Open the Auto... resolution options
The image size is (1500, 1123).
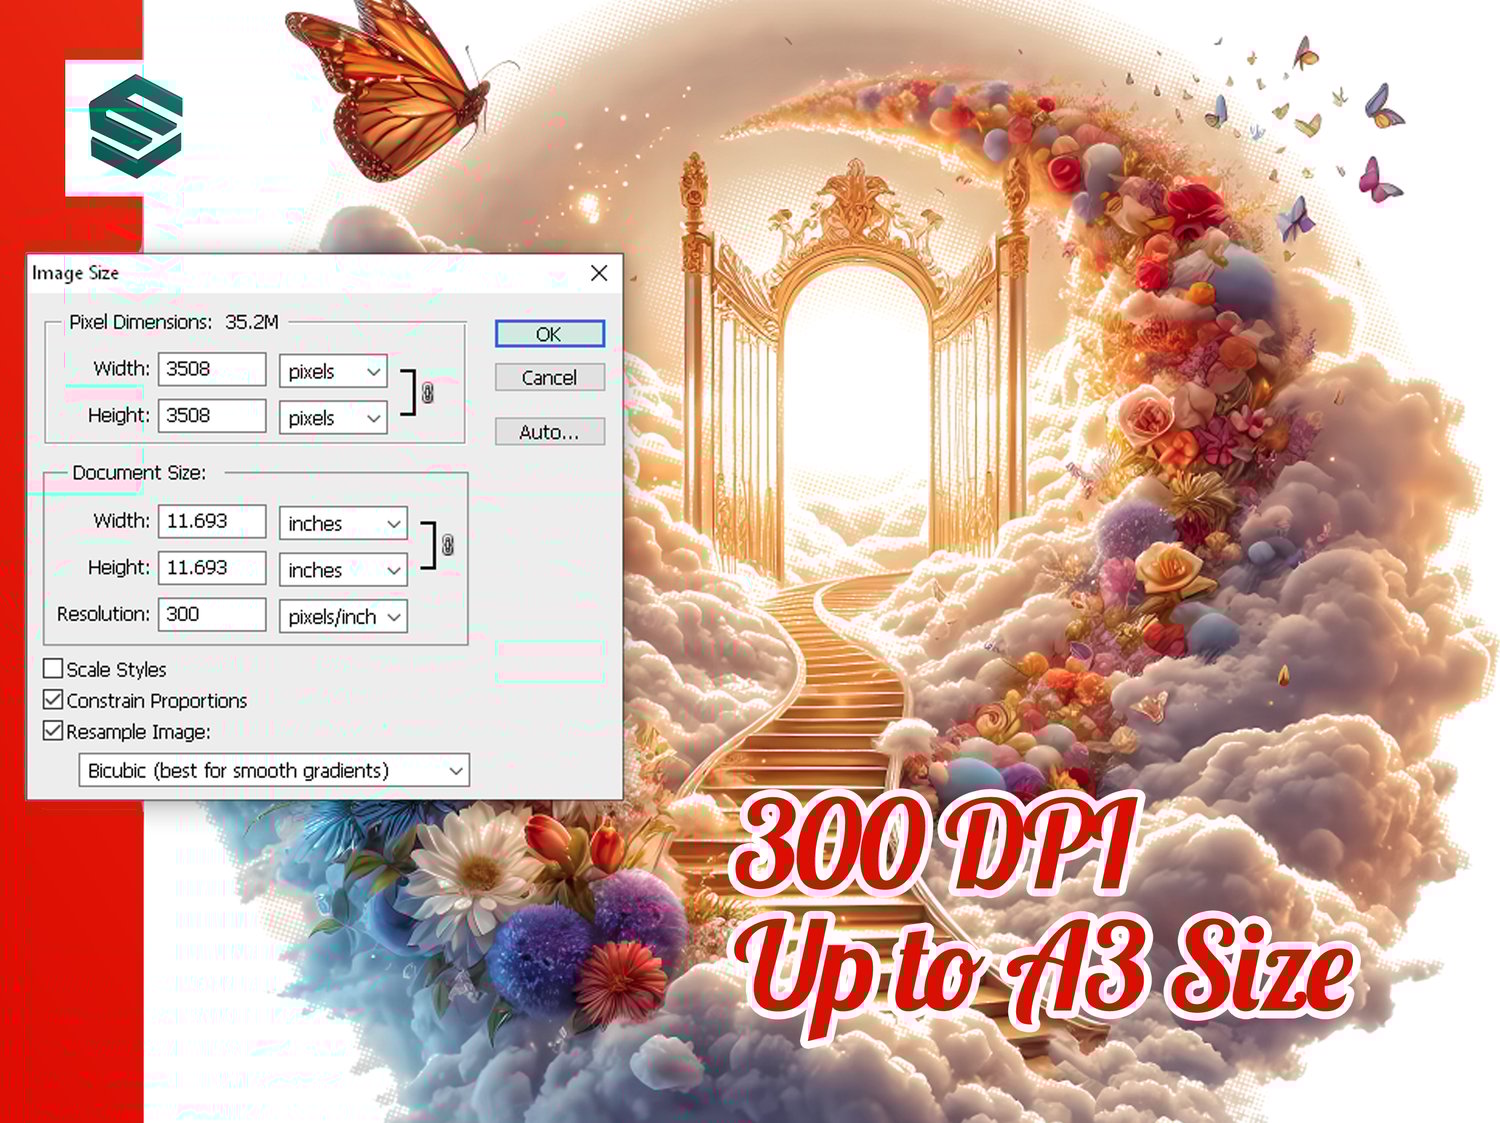pyautogui.click(x=549, y=432)
